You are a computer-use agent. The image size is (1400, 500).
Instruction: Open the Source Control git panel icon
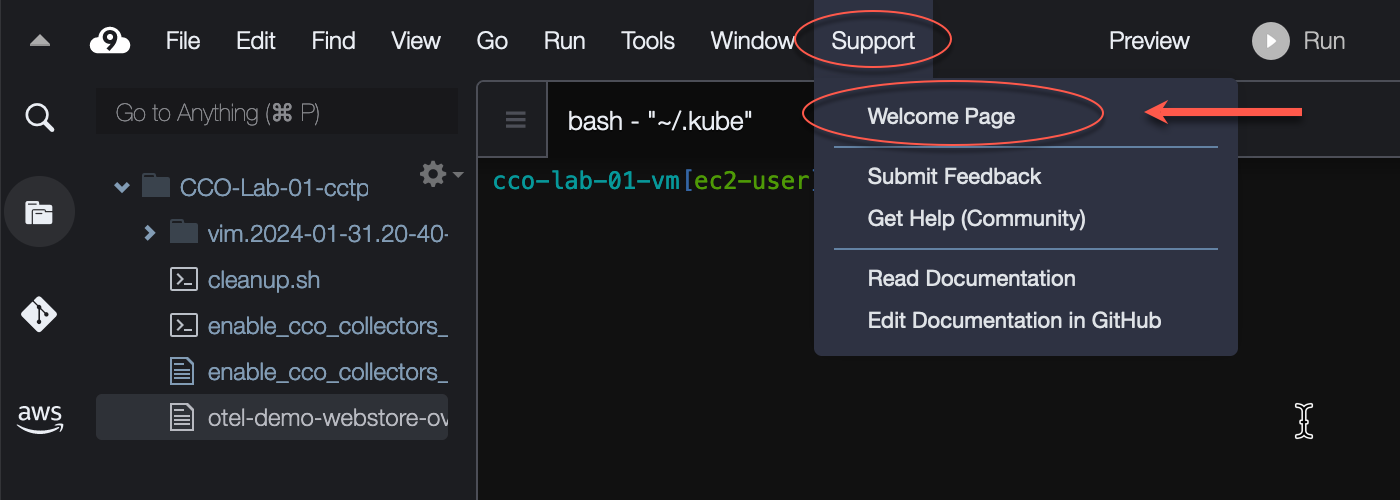click(39, 314)
